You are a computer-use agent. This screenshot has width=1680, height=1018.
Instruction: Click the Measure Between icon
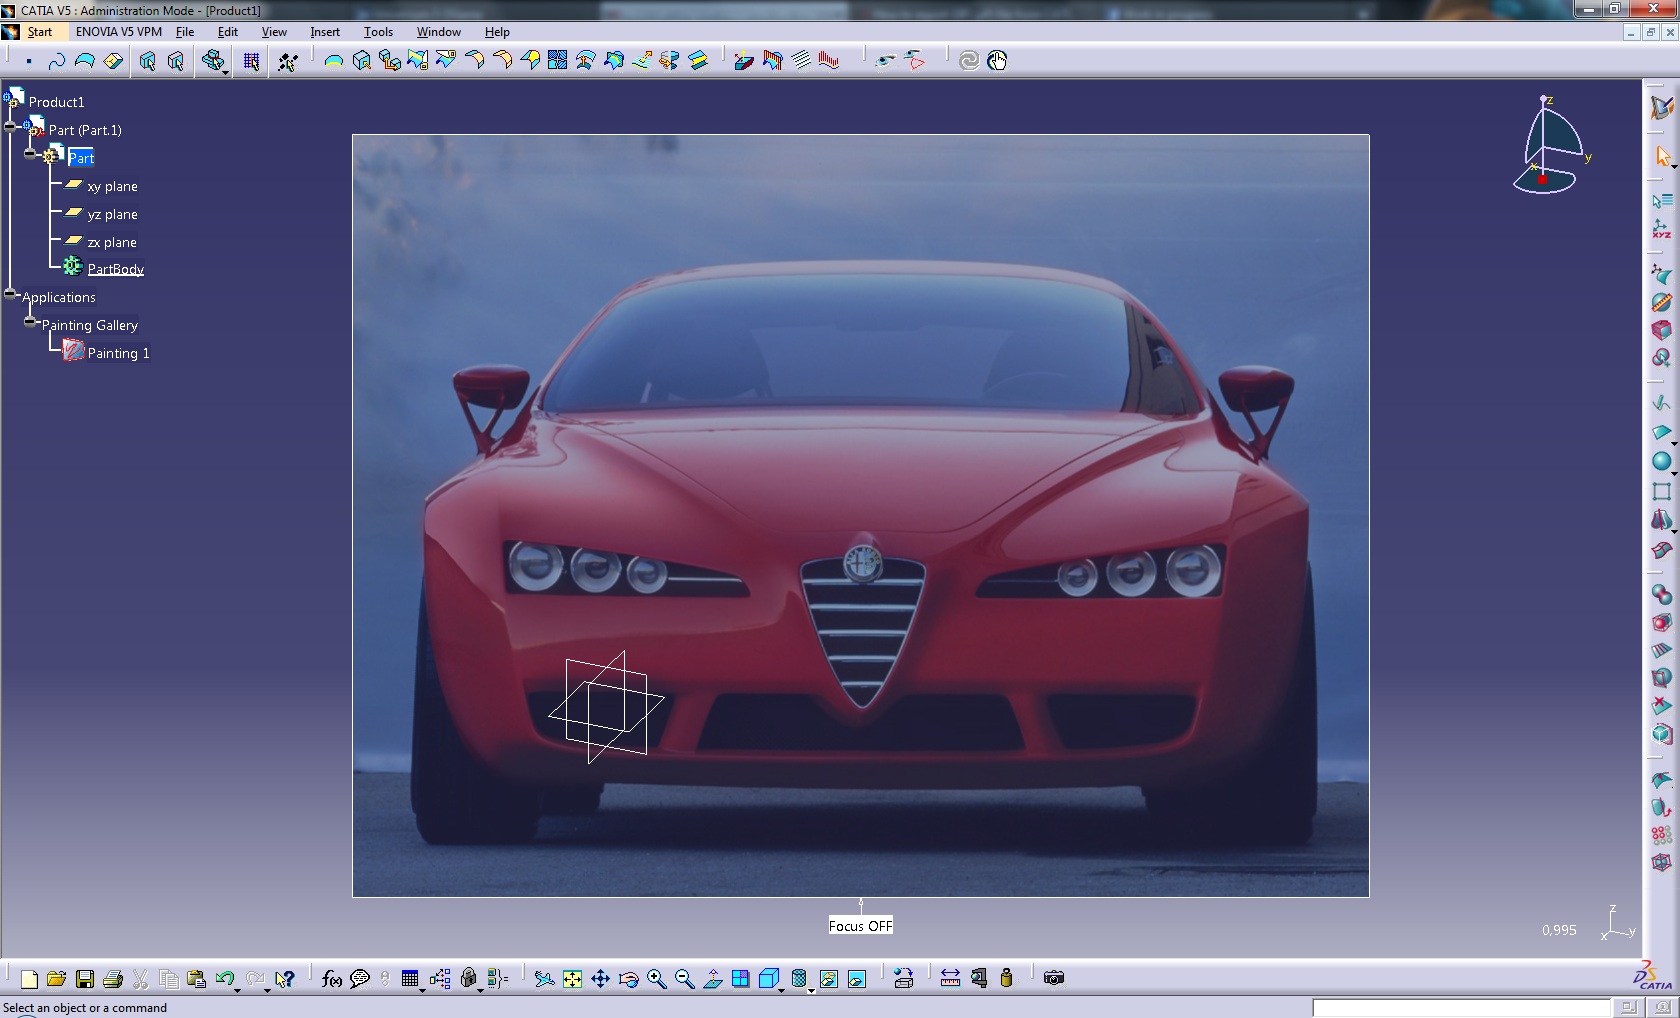[950, 979]
